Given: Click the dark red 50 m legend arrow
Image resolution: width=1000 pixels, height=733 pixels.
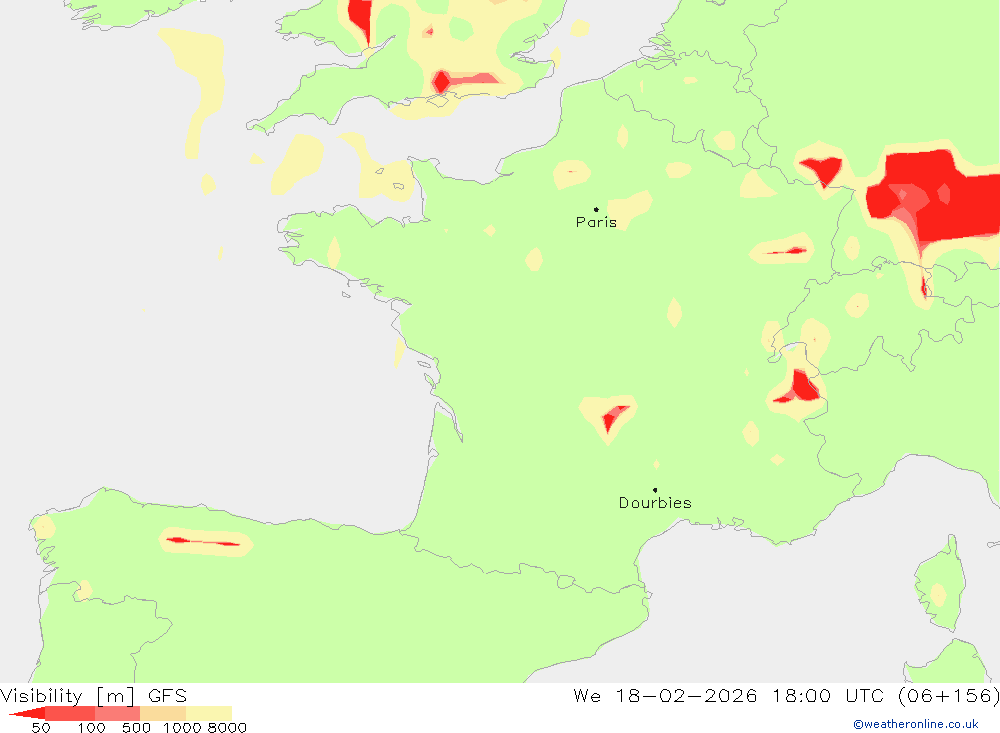Looking at the screenshot, I should 27,713.
